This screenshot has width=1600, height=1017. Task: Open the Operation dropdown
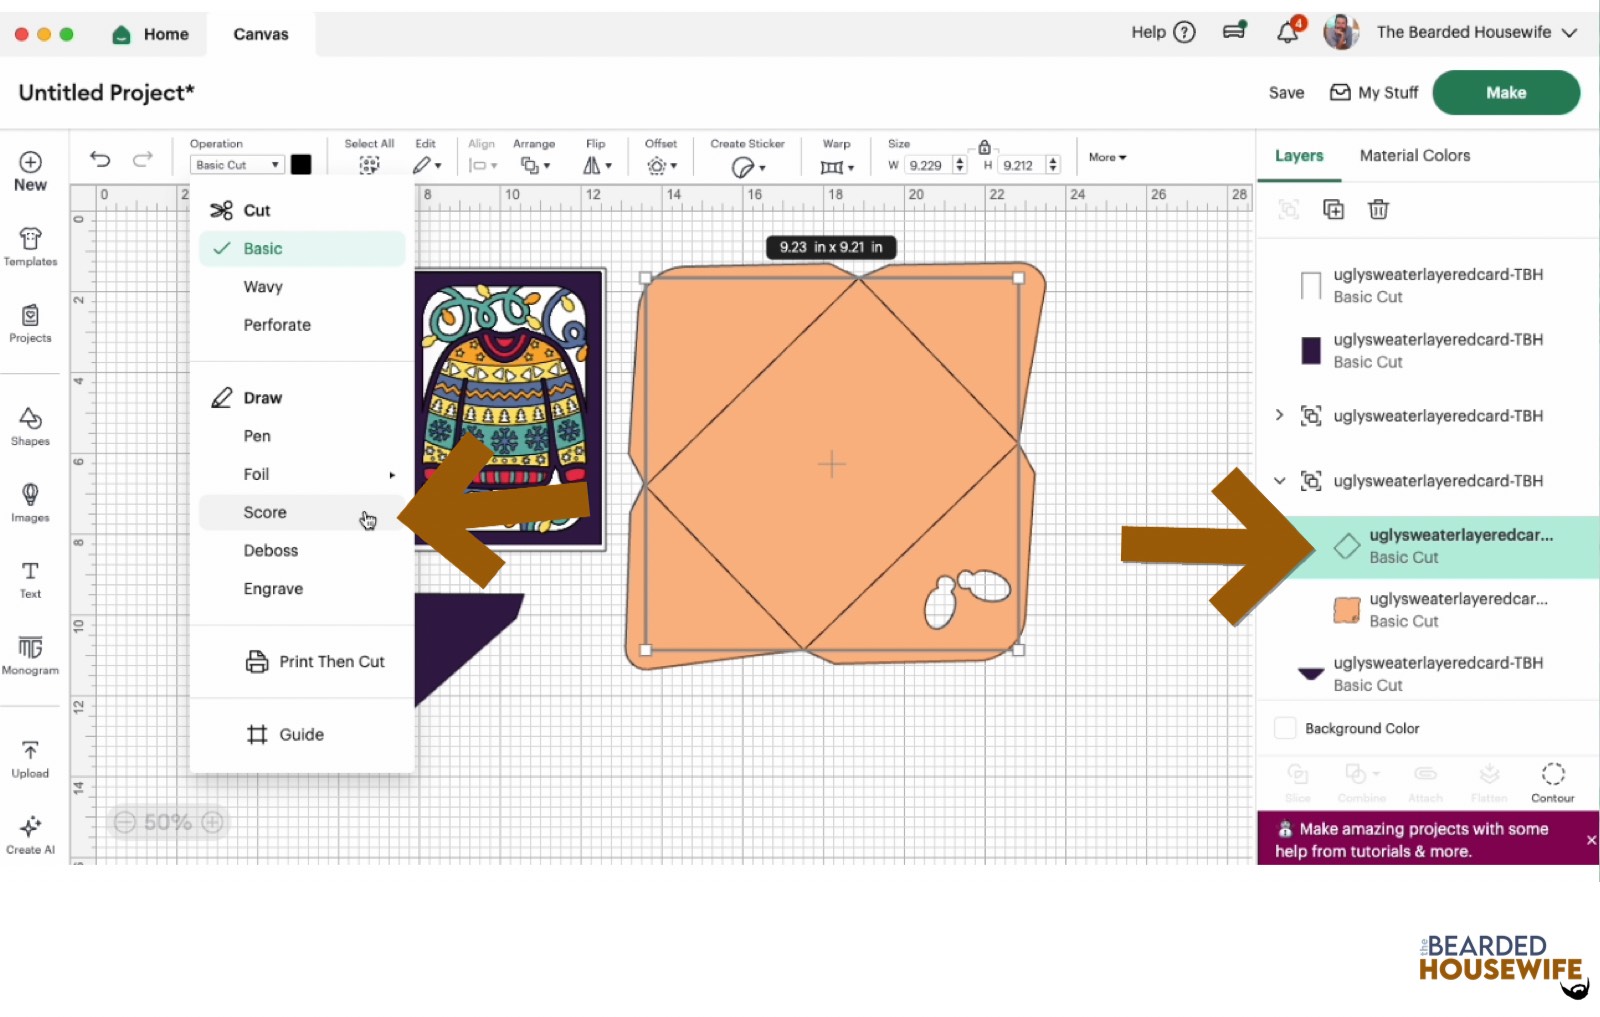[236, 164]
